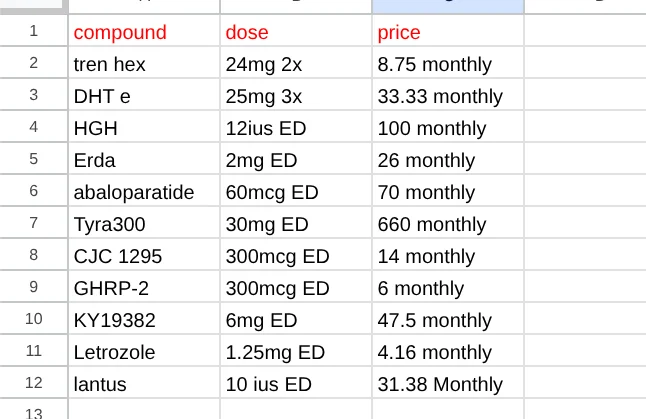Click the '660 monthly' price cell
This screenshot has width=646, height=419.
point(448,222)
